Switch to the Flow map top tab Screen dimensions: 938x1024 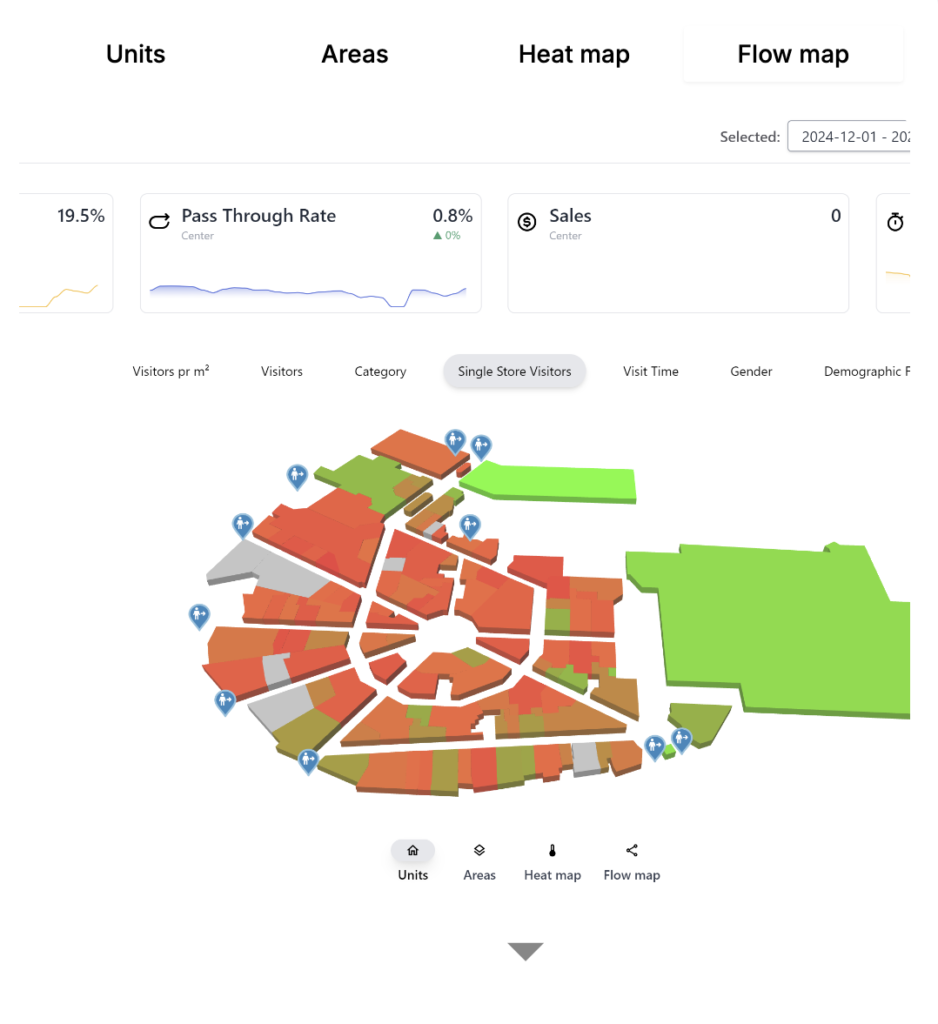(793, 55)
